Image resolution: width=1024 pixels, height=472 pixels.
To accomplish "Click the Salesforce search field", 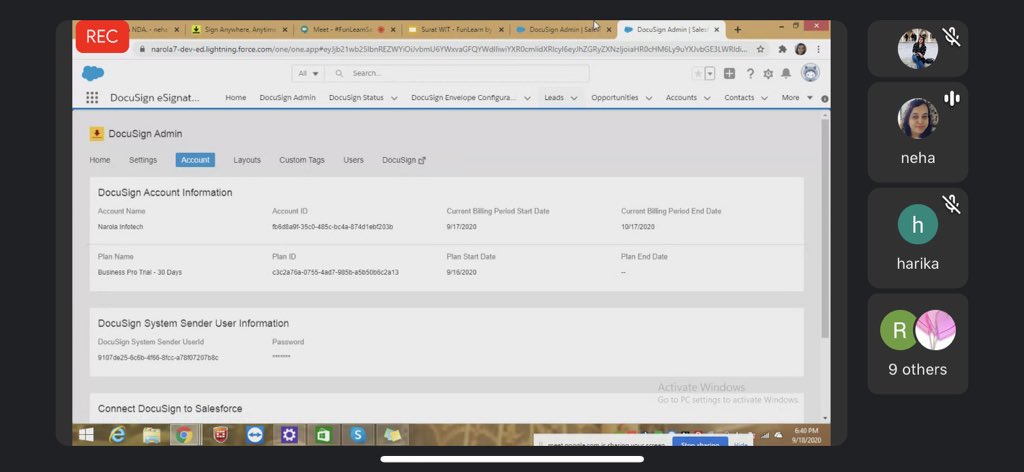I will (x=457, y=74).
